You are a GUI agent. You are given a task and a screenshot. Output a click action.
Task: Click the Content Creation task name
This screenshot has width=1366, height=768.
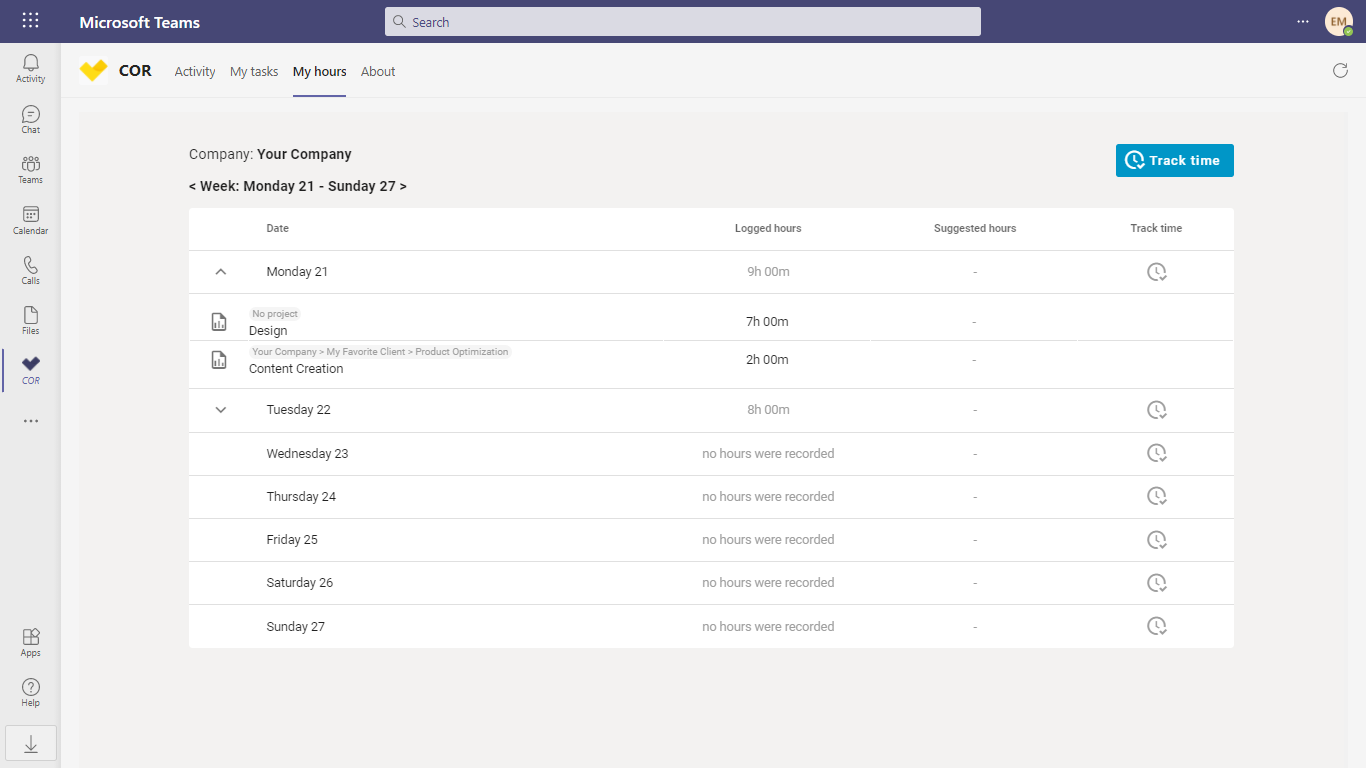pos(296,369)
